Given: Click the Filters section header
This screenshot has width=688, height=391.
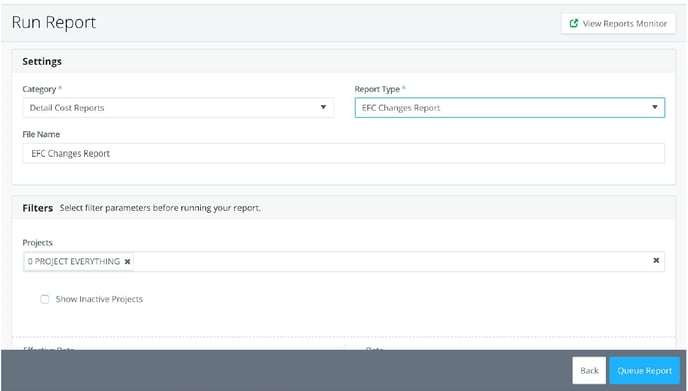Looking at the screenshot, I should pyautogui.click(x=38, y=208).
